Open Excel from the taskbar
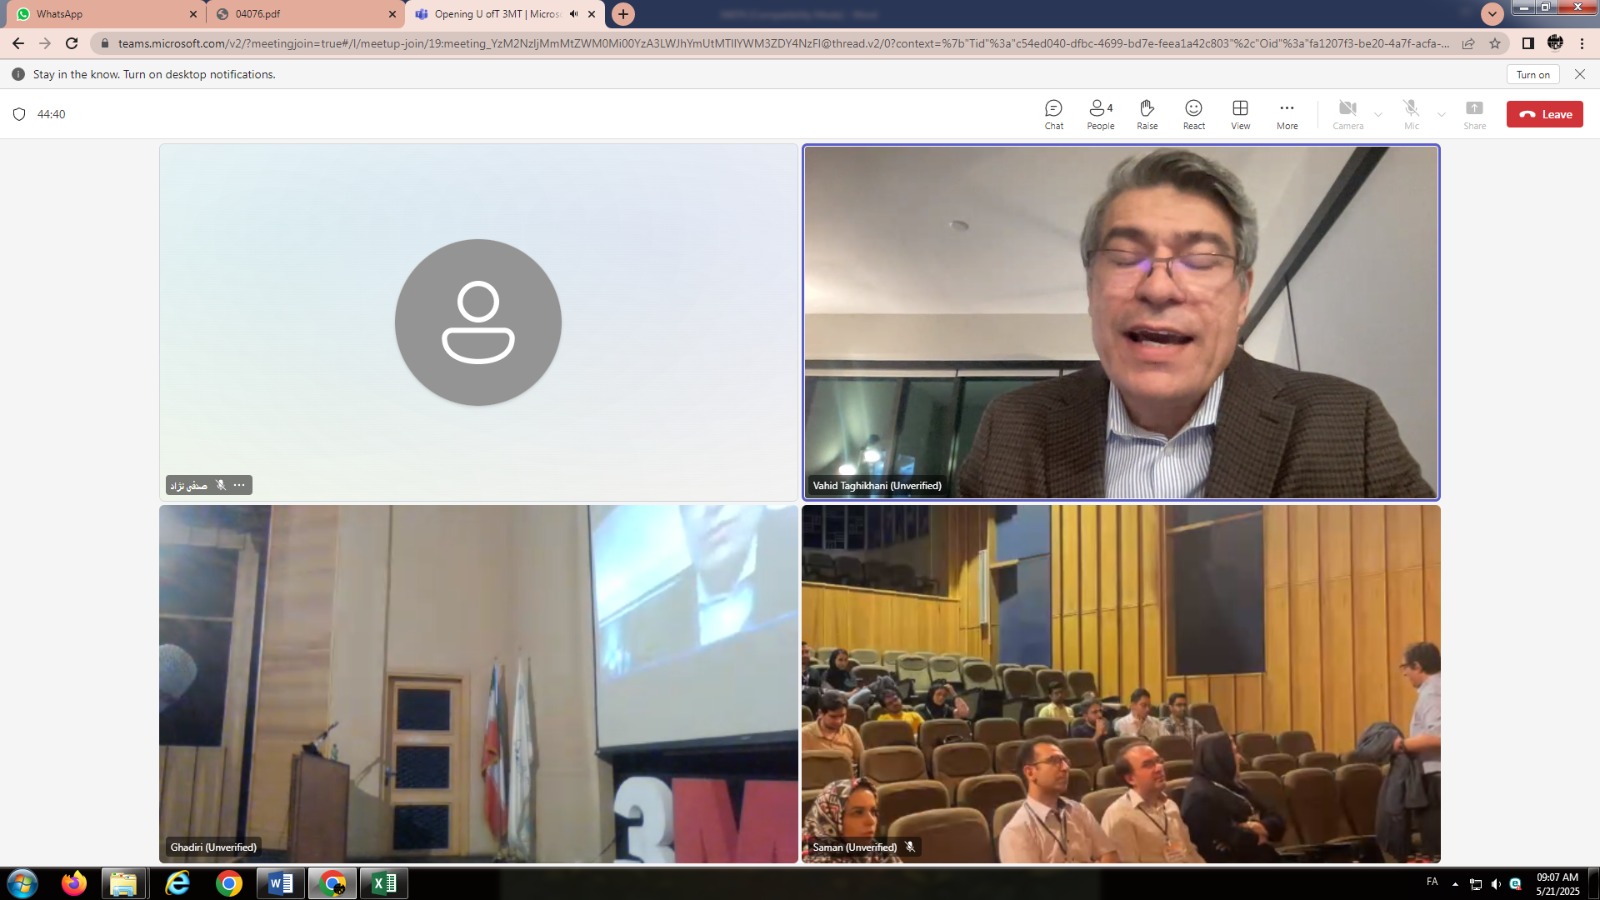 [384, 883]
